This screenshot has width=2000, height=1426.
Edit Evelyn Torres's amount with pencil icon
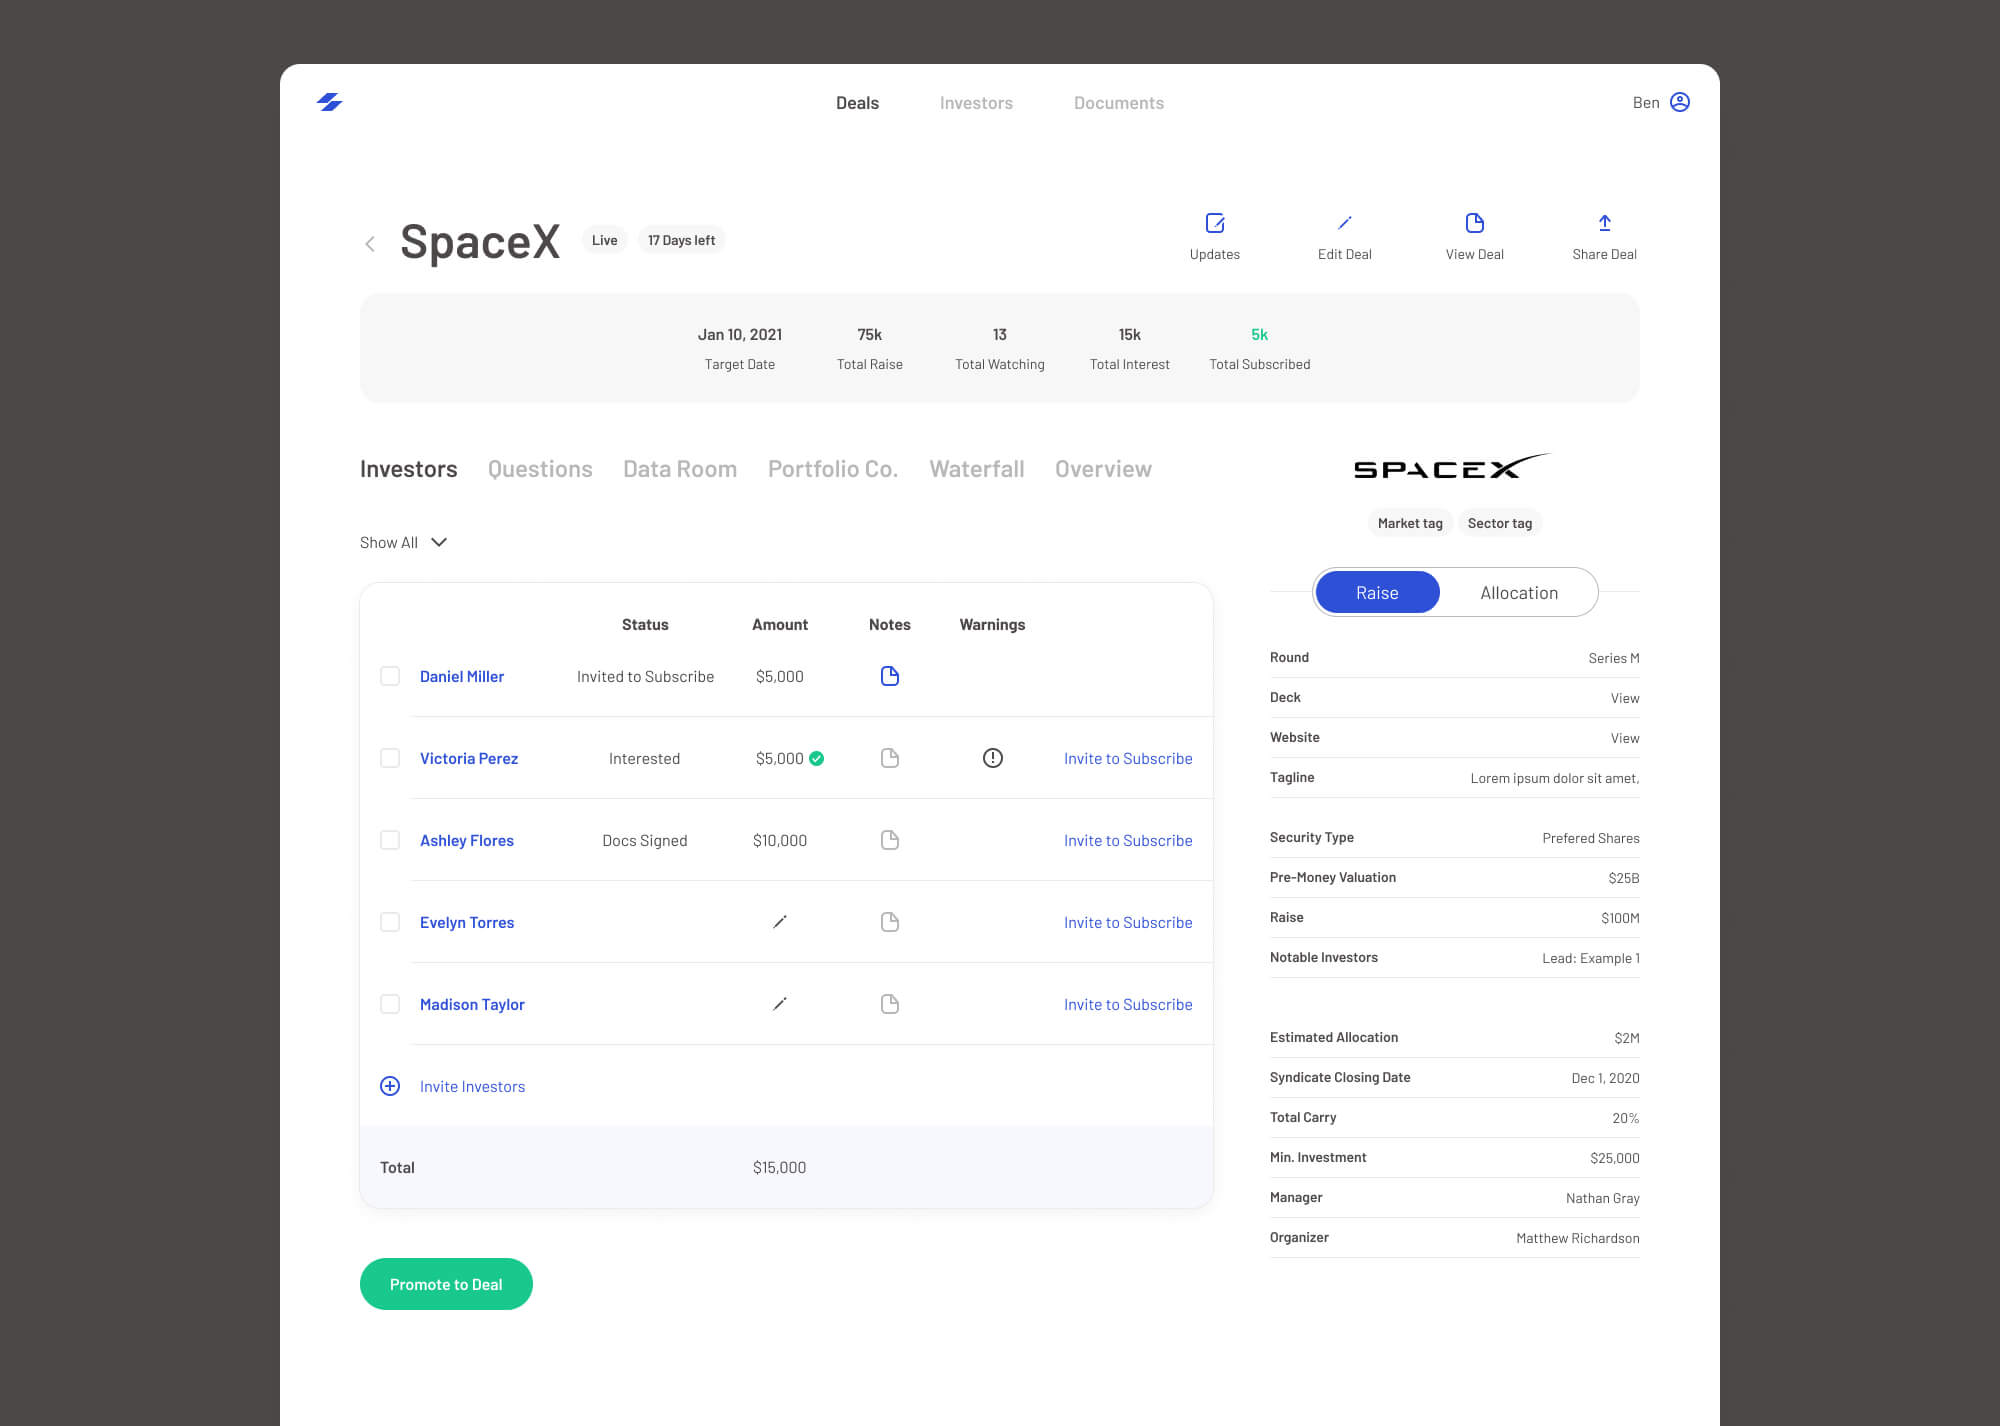780,922
